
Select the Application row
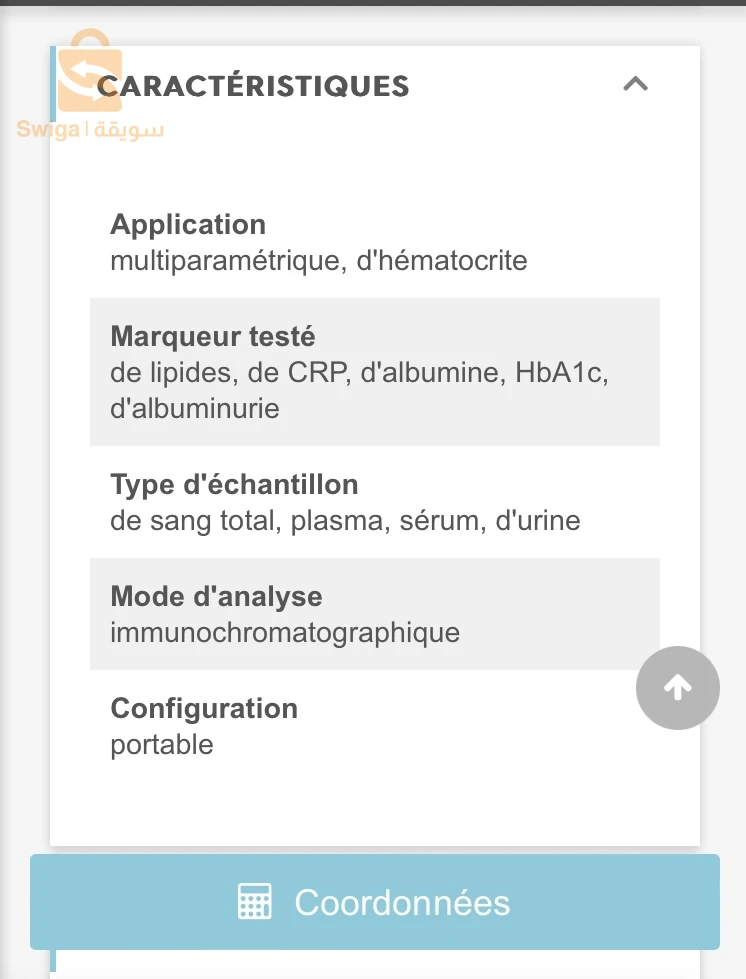pyautogui.click(x=320, y=242)
